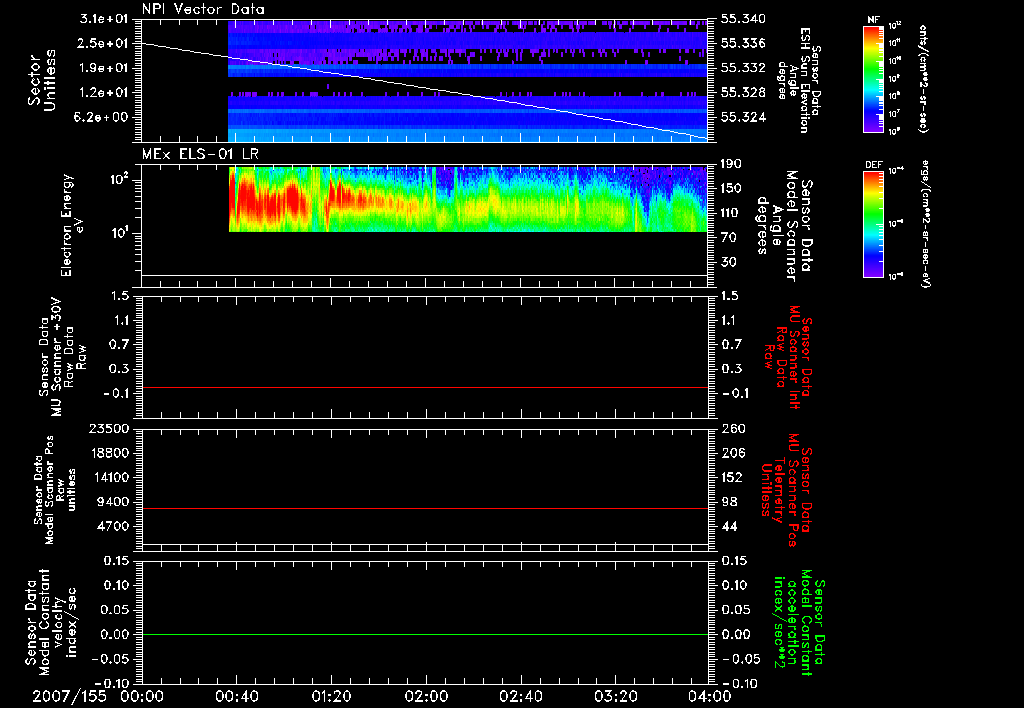Screen dimensions: 1024x708
Task: Click the '1.9e+01' sector axis tick label
Action: pyautogui.click(x=104, y=68)
